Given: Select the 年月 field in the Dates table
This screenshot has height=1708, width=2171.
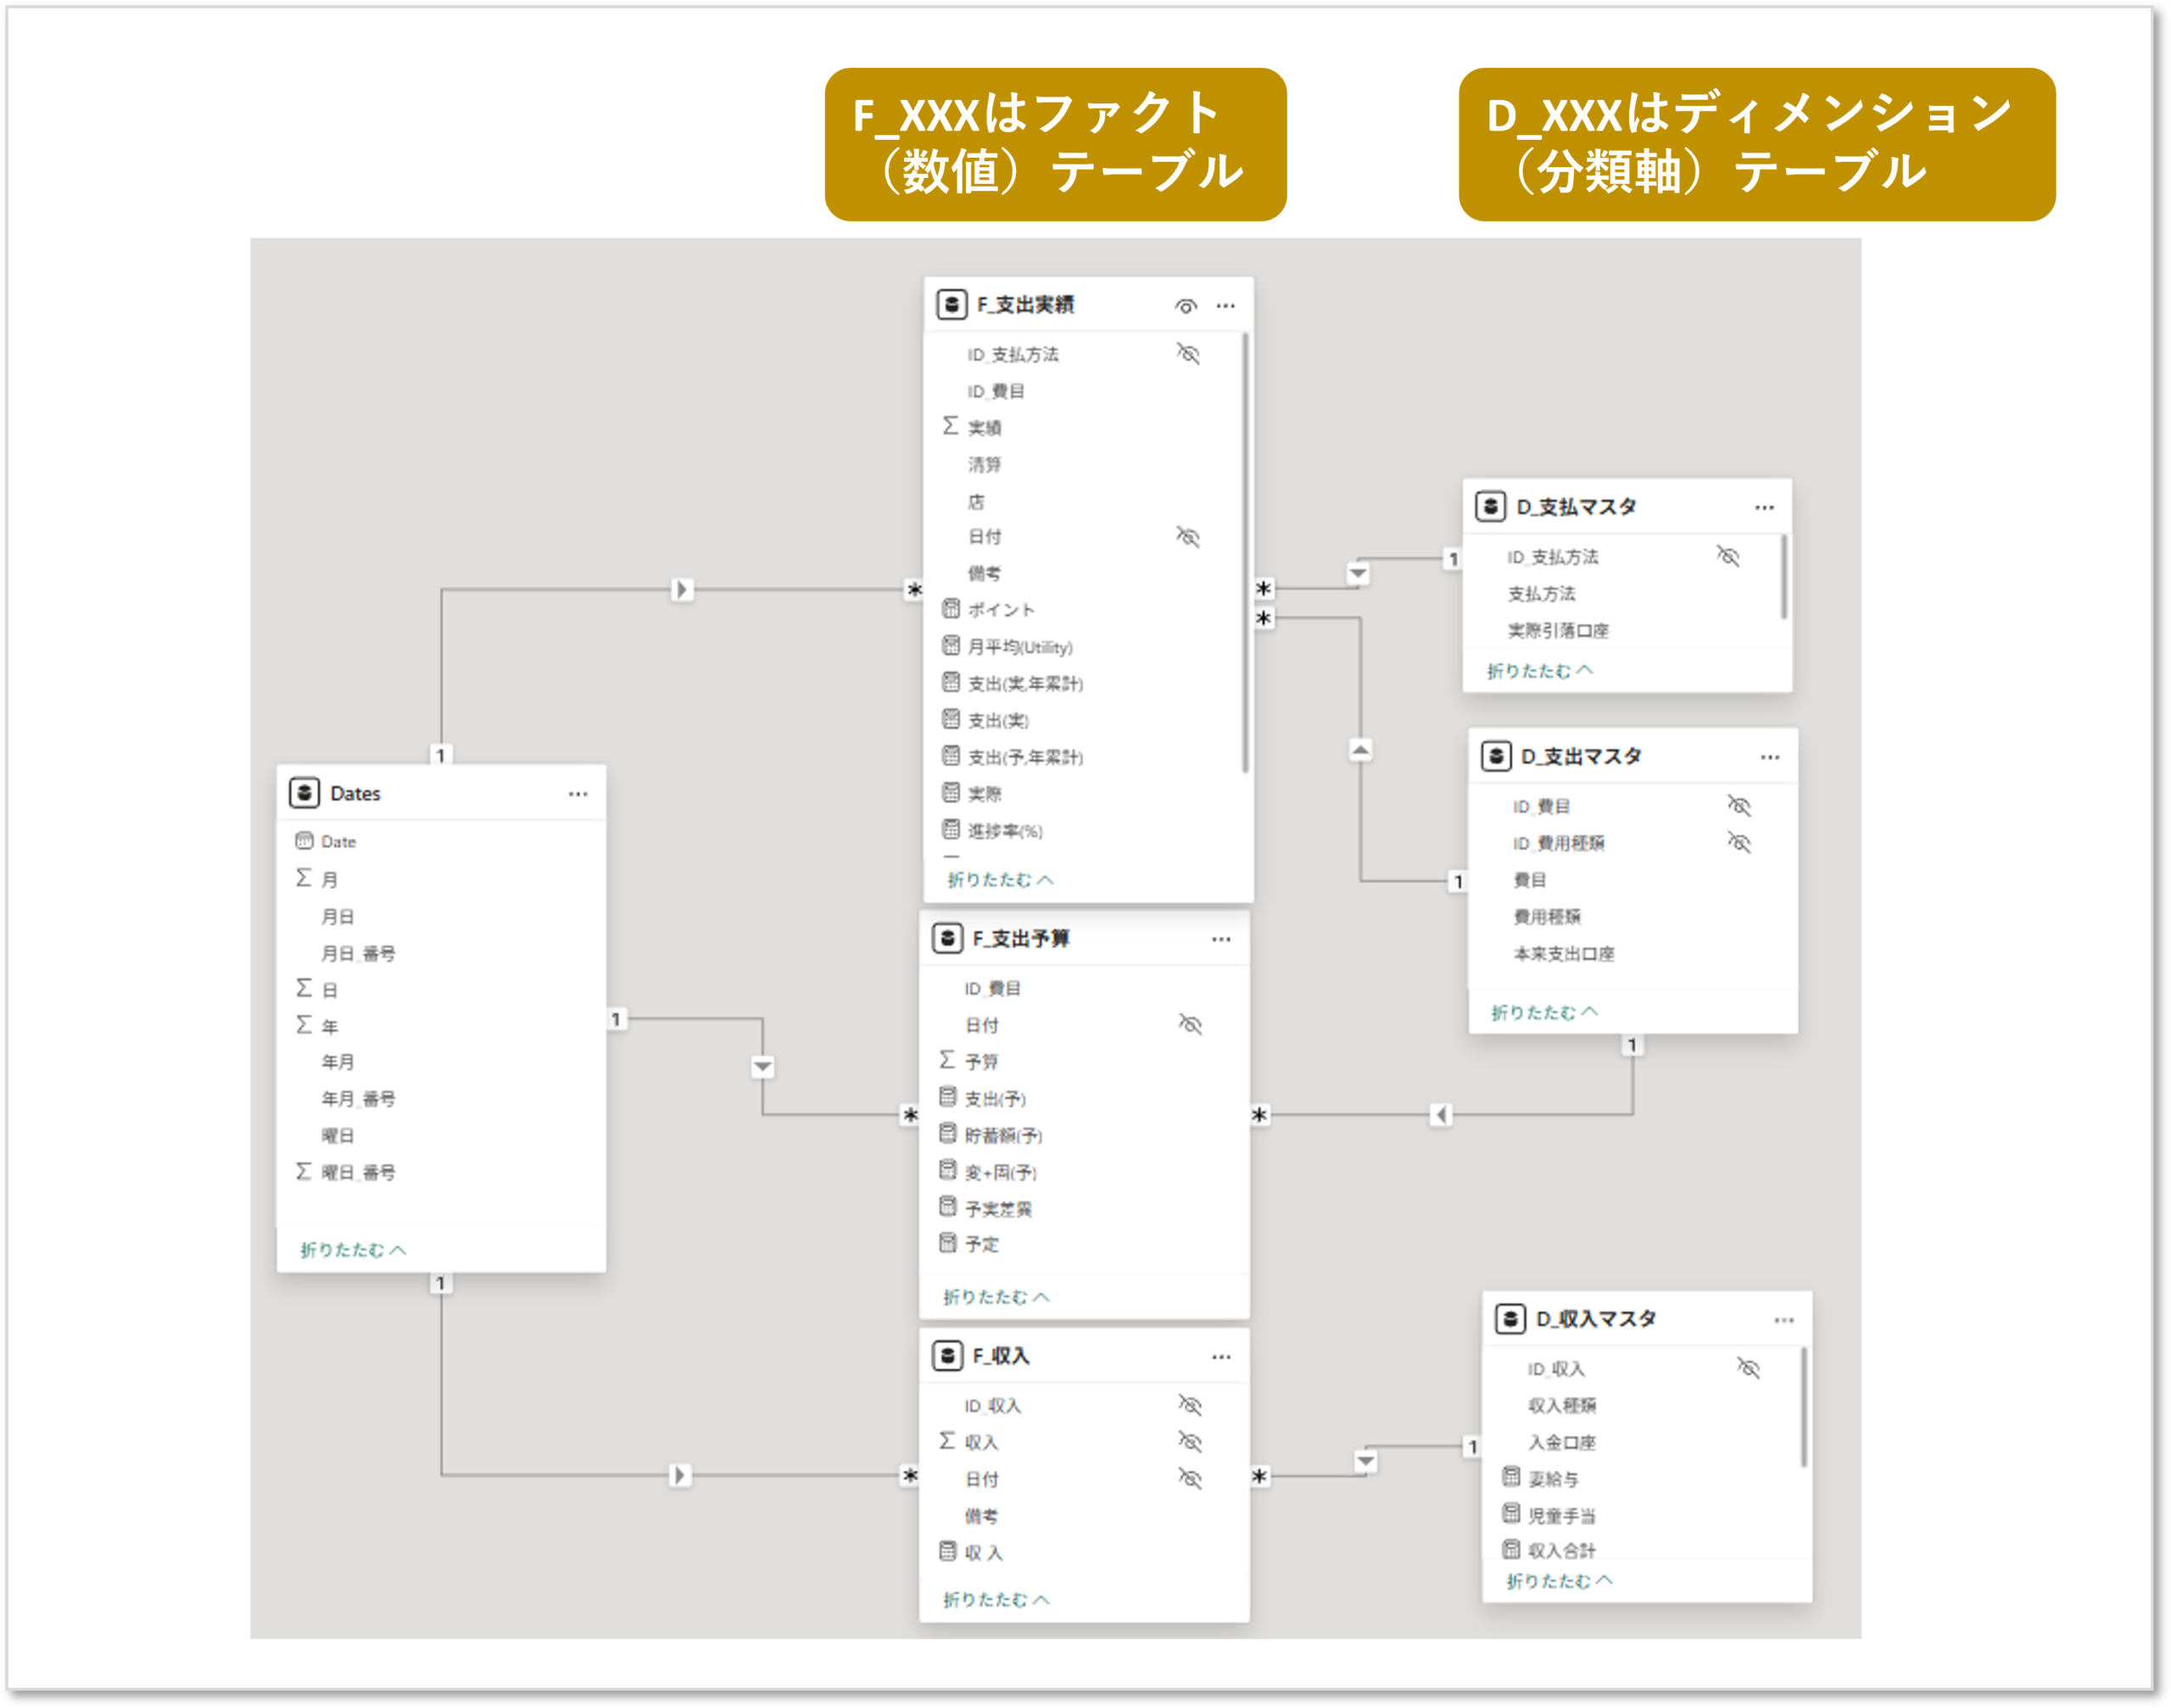Looking at the screenshot, I should [337, 1062].
